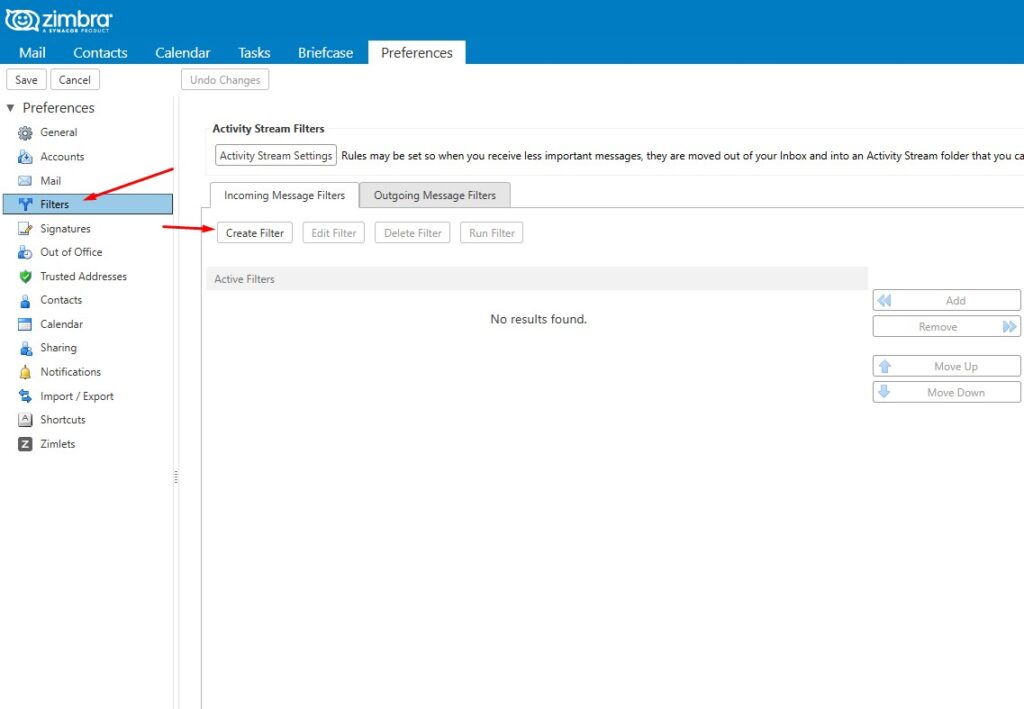Image resolution: width=1024 pixels, height=709 pixels.
Task: Click the up arrow on Move Up
Action: coord(885,366)
